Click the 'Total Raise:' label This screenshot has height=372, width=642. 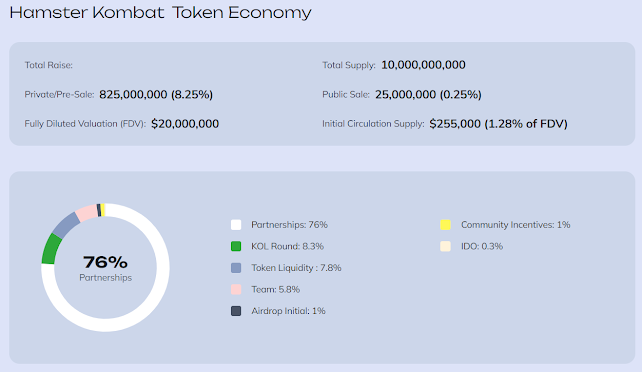(49, 65)
